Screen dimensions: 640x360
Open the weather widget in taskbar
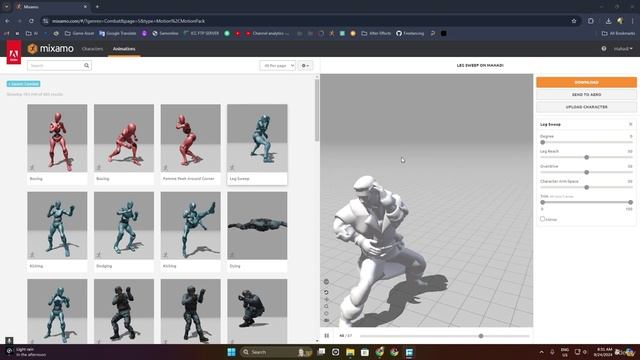click(x=27, y=352)
